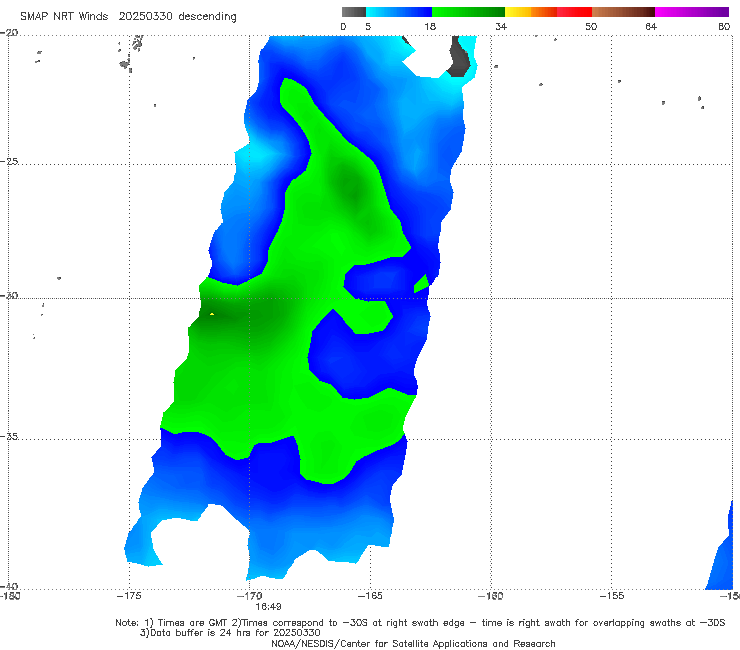Click the -25 latitude axis label
The height and width of the screenshot is (650, 740).
coord(9,161)
